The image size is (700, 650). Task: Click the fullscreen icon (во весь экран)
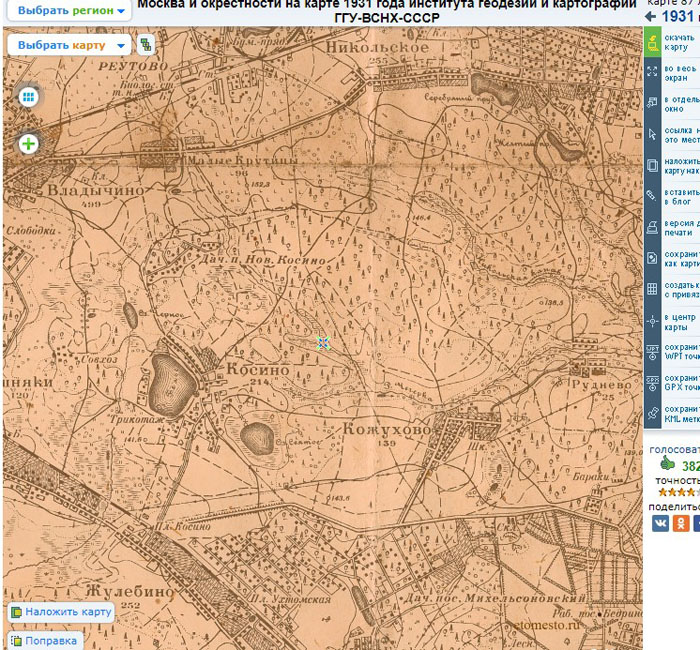tap(652, 72)
